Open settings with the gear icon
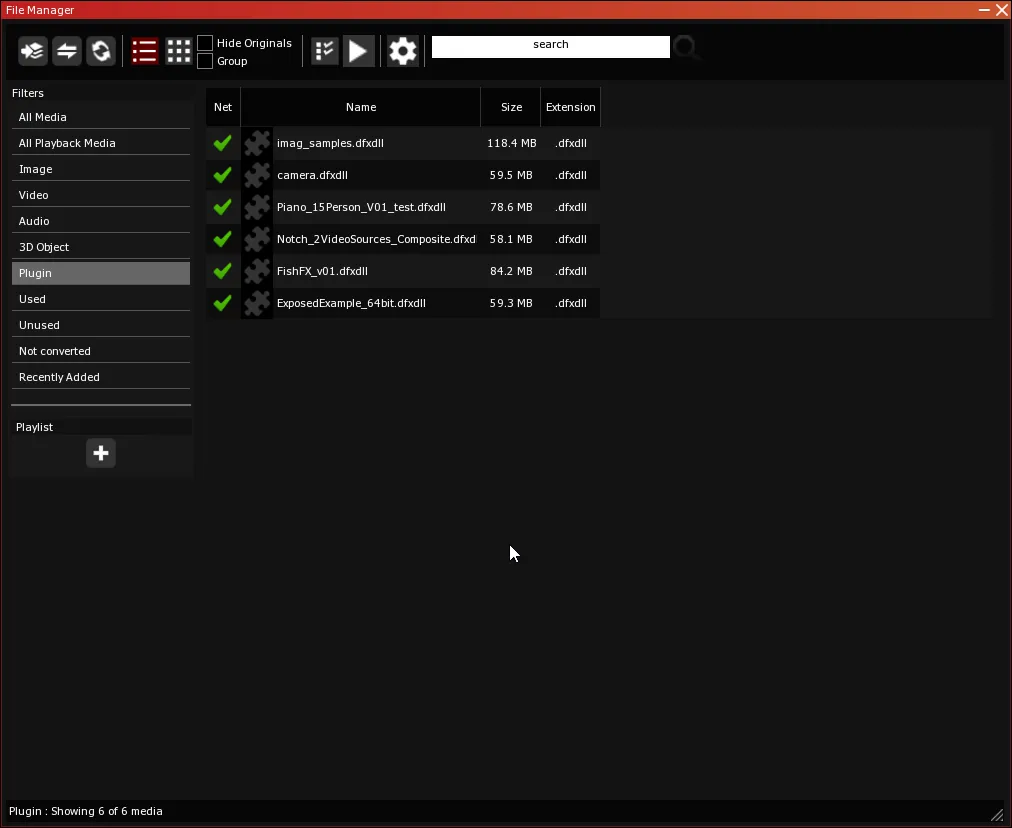This screenshot has height=828, width=1012. point(403,51)
